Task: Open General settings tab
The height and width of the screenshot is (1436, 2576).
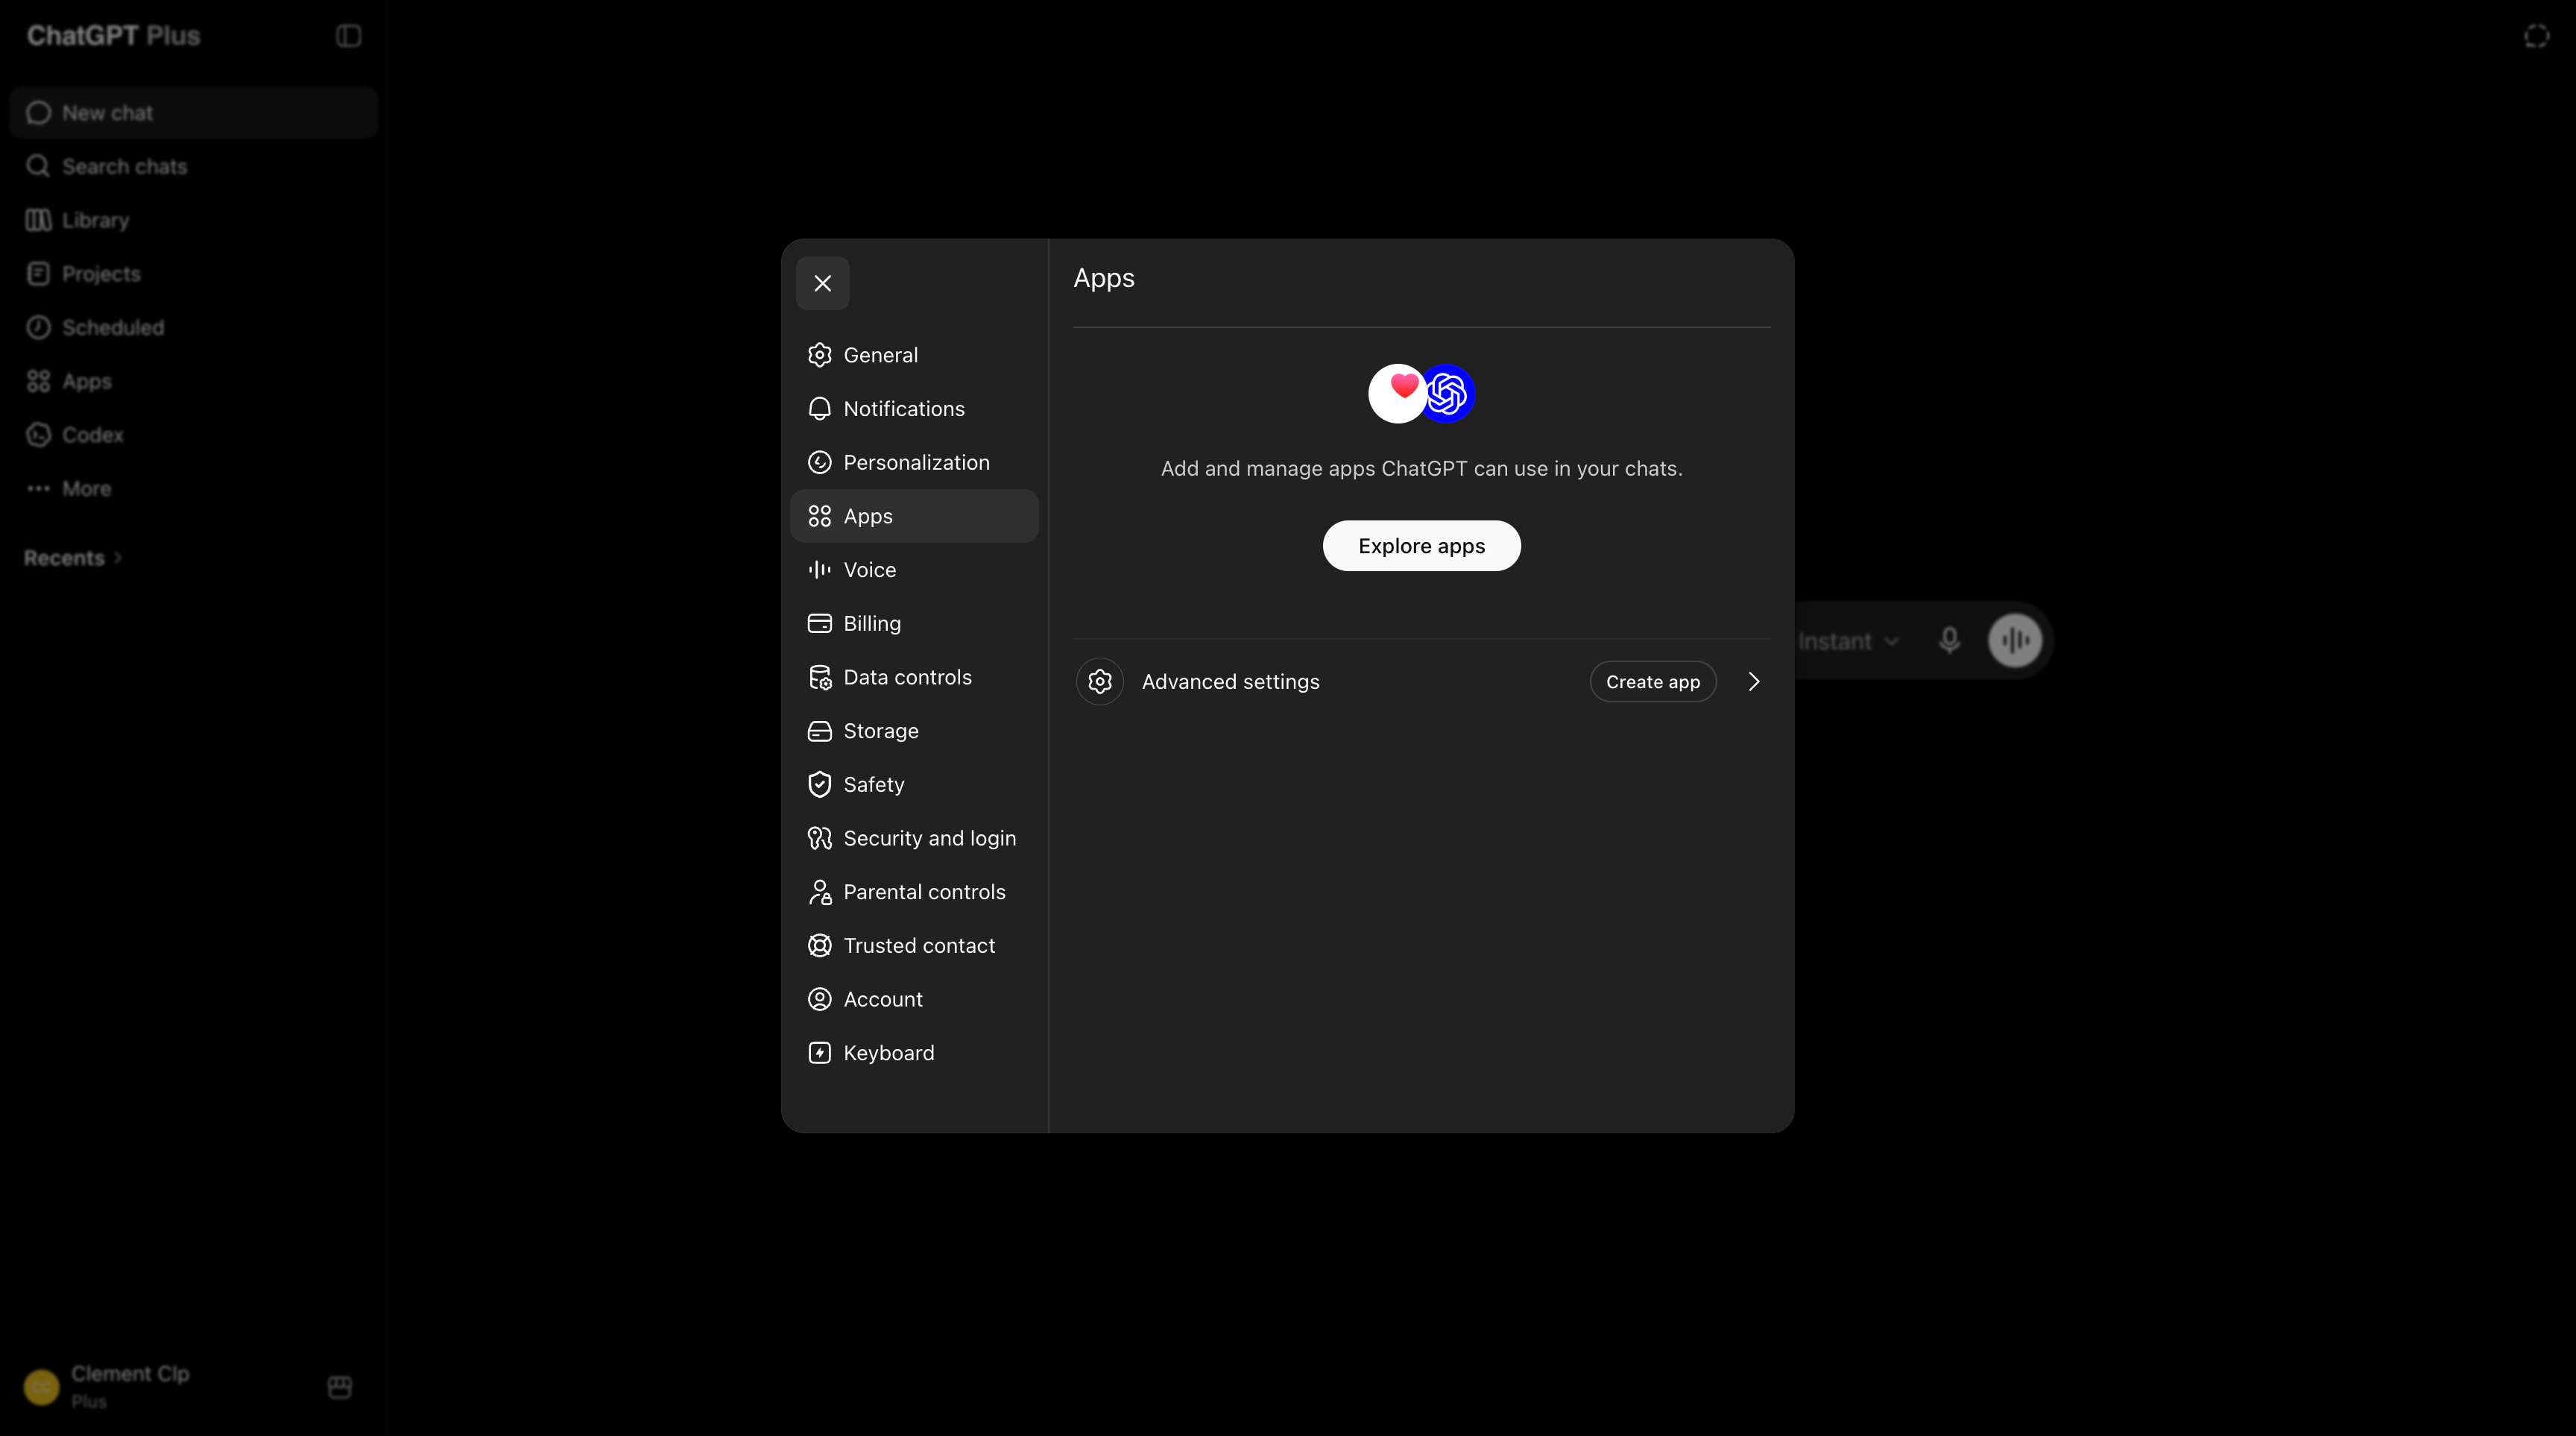Action: tap(914, 355)
